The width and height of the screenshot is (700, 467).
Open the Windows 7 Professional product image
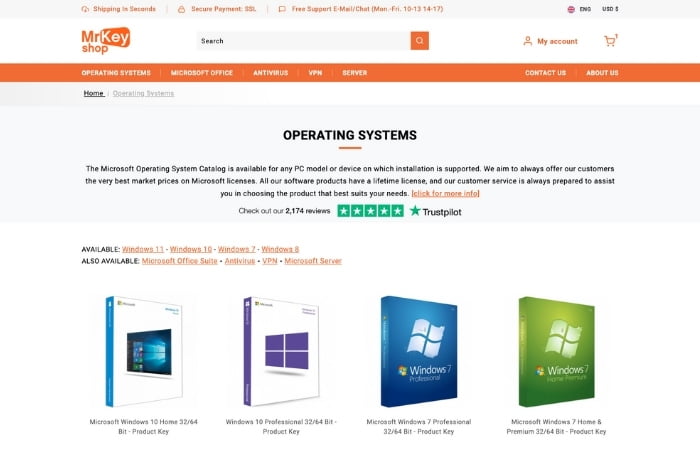point(419,351)
